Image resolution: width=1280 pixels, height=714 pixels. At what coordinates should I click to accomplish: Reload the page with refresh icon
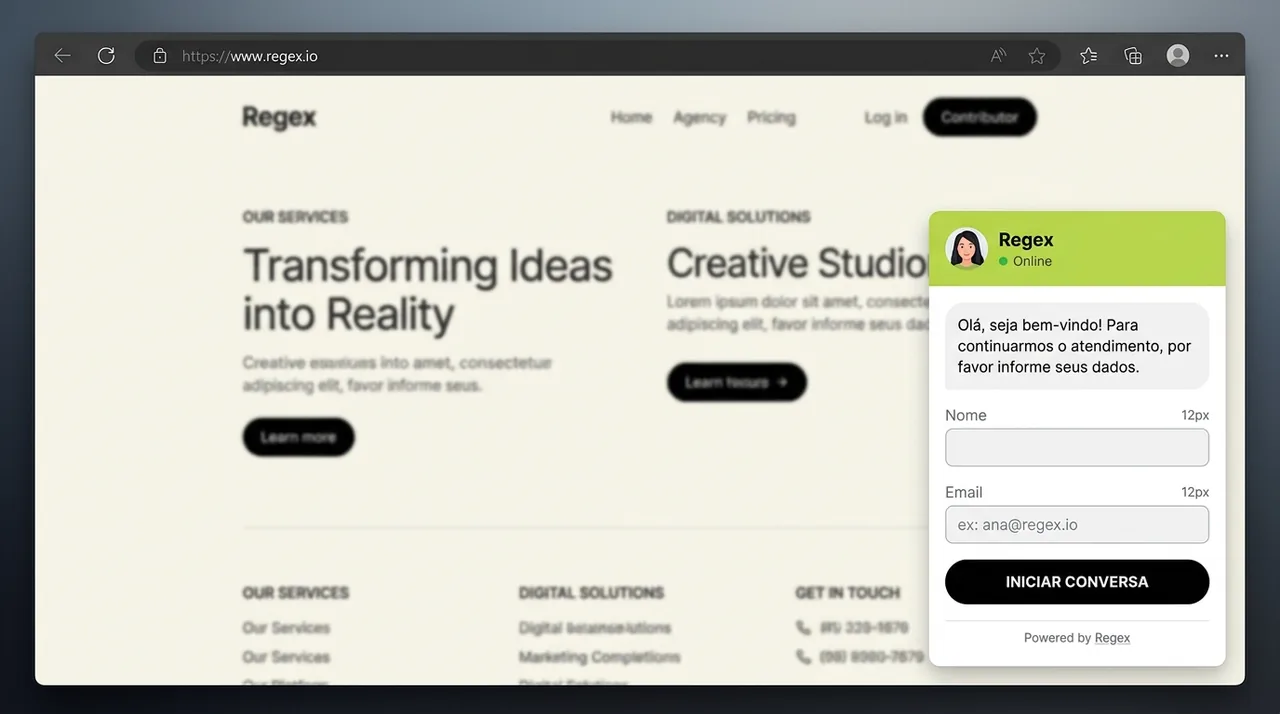coord(106,56)
